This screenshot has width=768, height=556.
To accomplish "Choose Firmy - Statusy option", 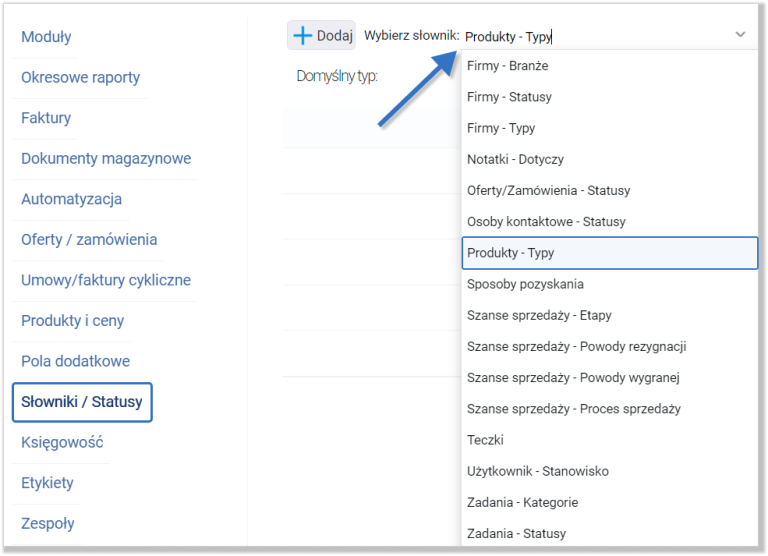I will pos(509,97).
